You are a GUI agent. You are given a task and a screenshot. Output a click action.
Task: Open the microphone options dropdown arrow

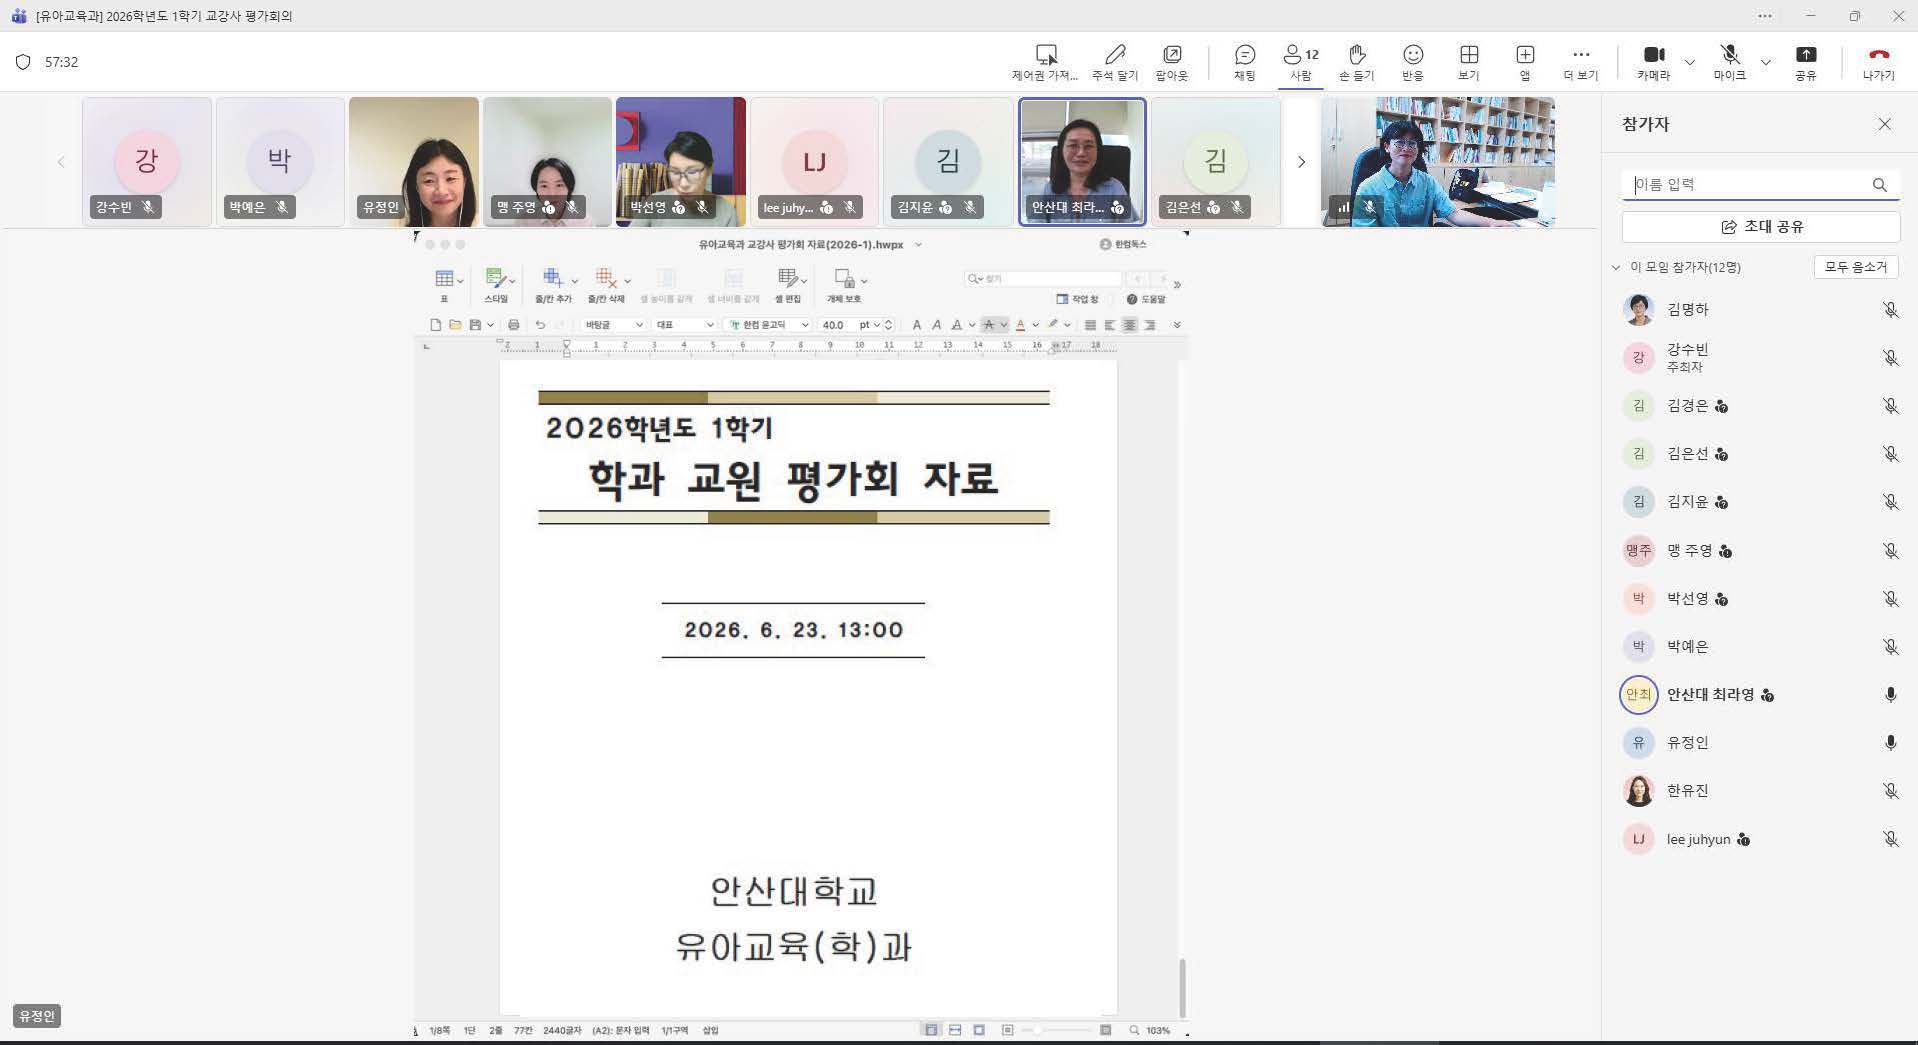tap(1765, 62)
